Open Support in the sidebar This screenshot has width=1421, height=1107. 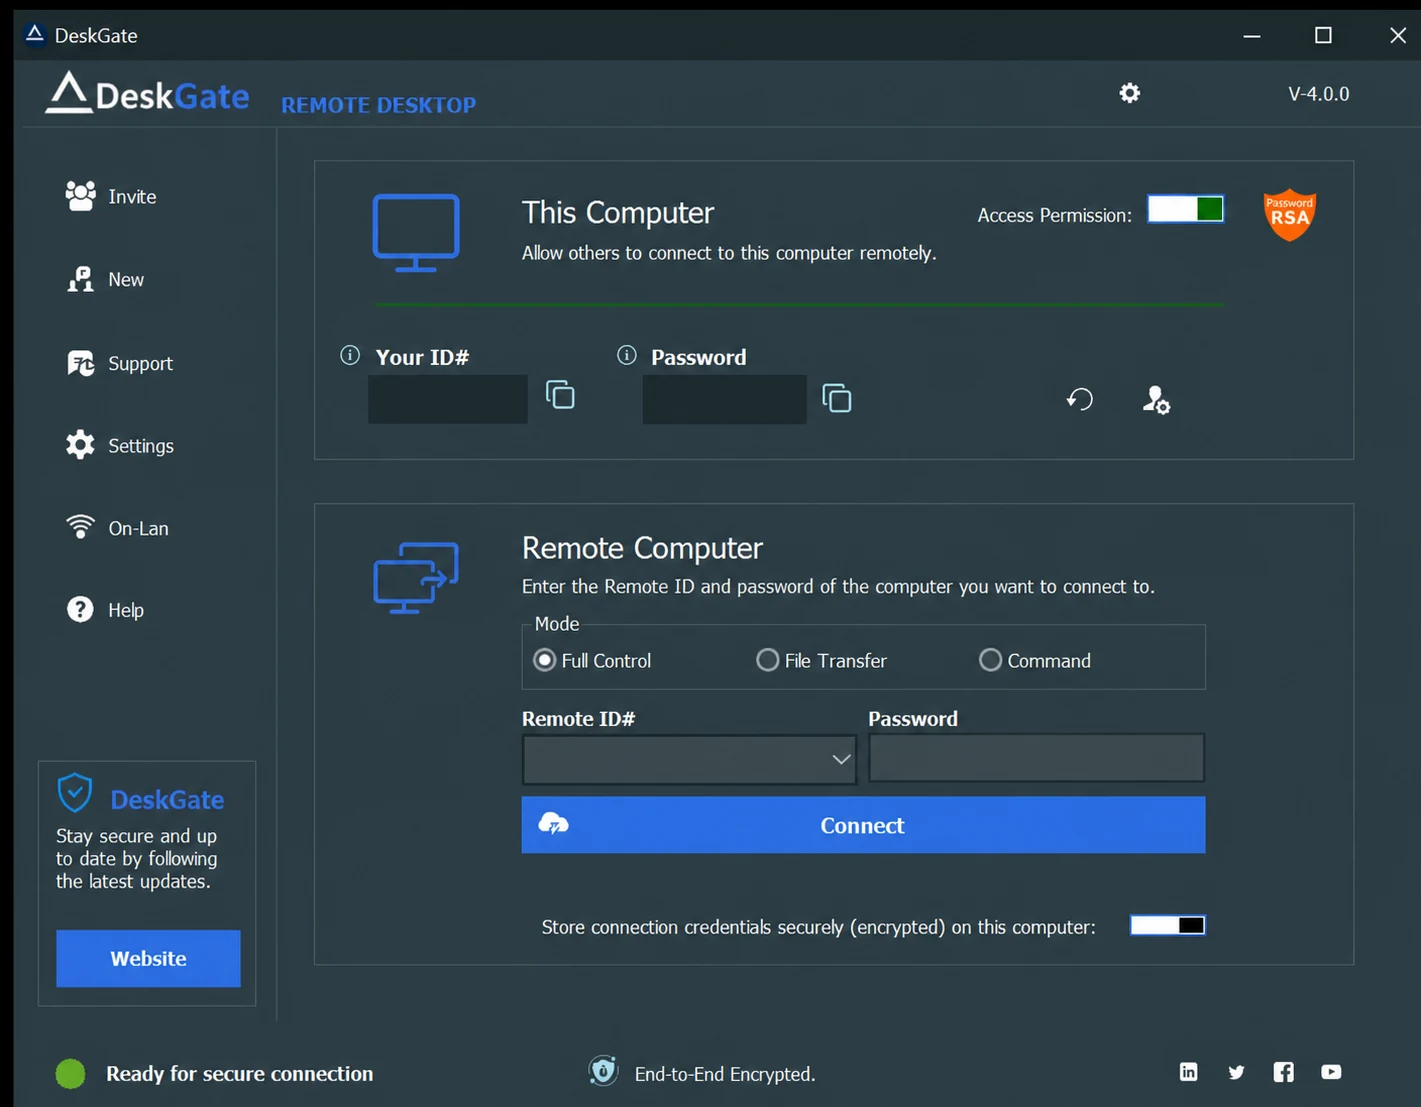(119, 363)
